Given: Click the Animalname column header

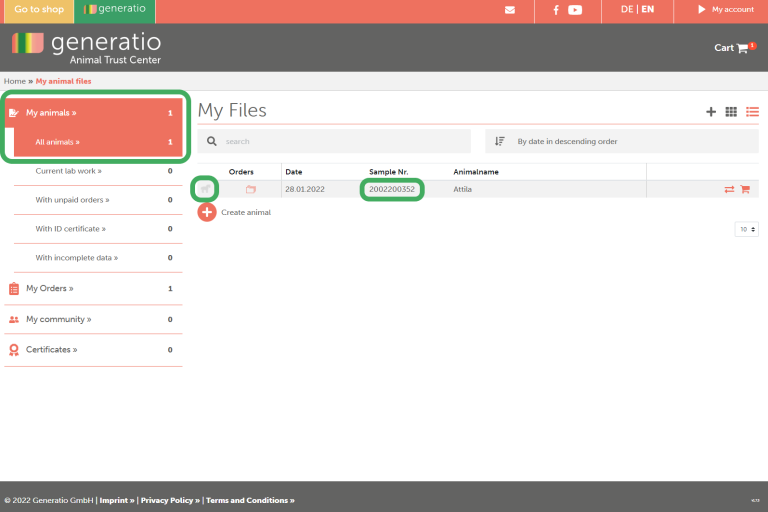Looking at the screenshot, I should pos(476,172).
